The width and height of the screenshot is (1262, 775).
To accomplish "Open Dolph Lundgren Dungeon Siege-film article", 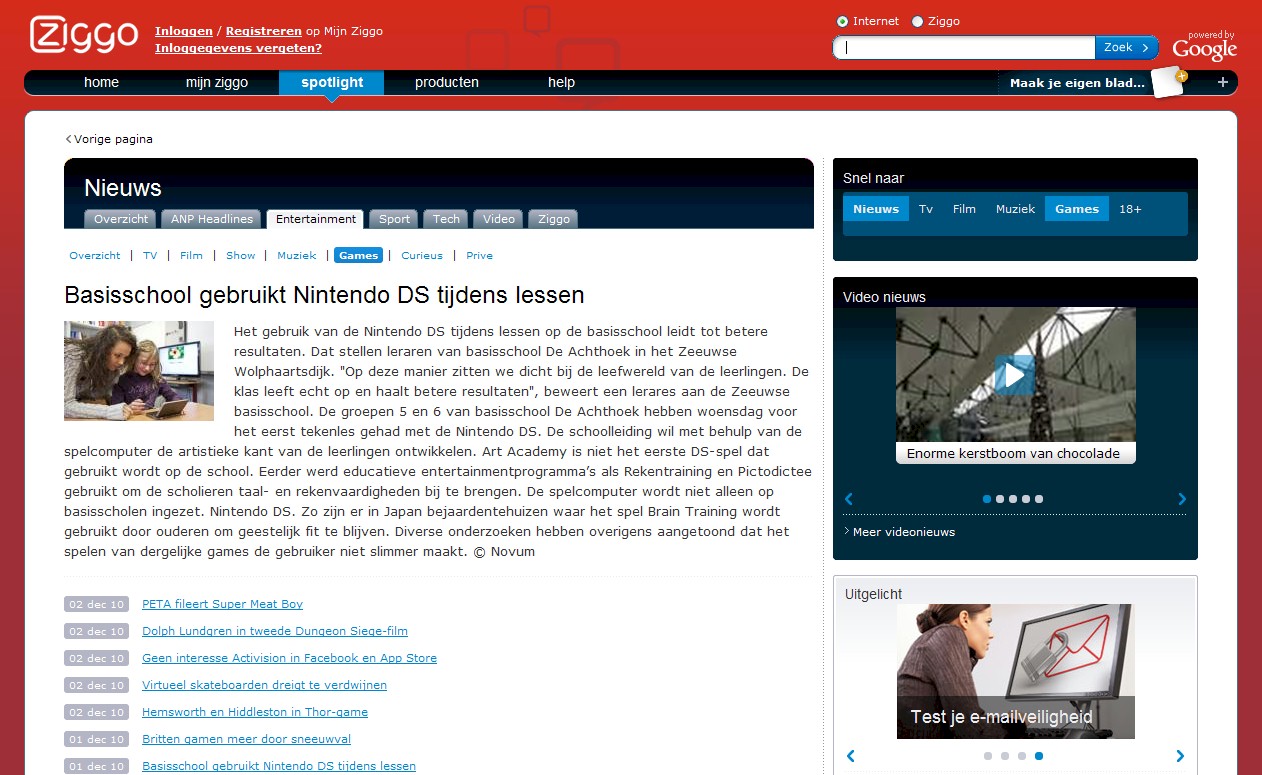I will (275, 631).
